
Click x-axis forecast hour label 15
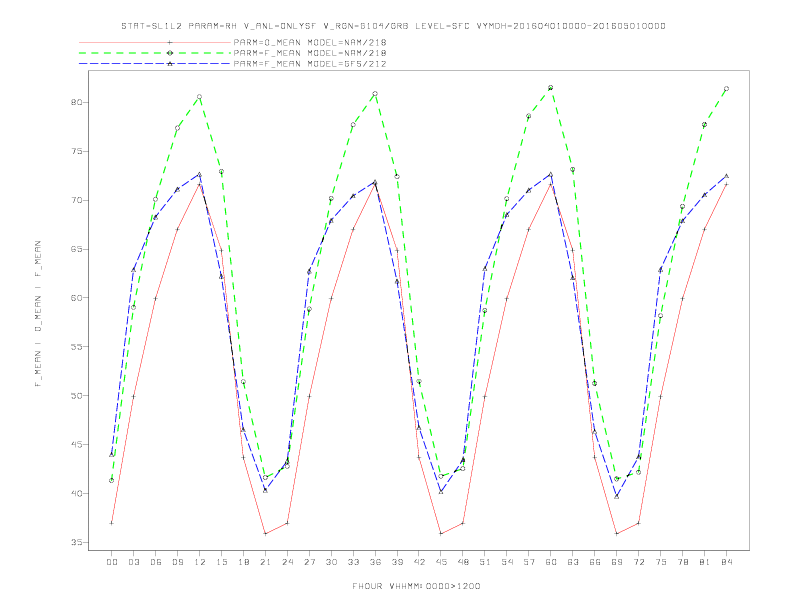[x=221, y=562]
